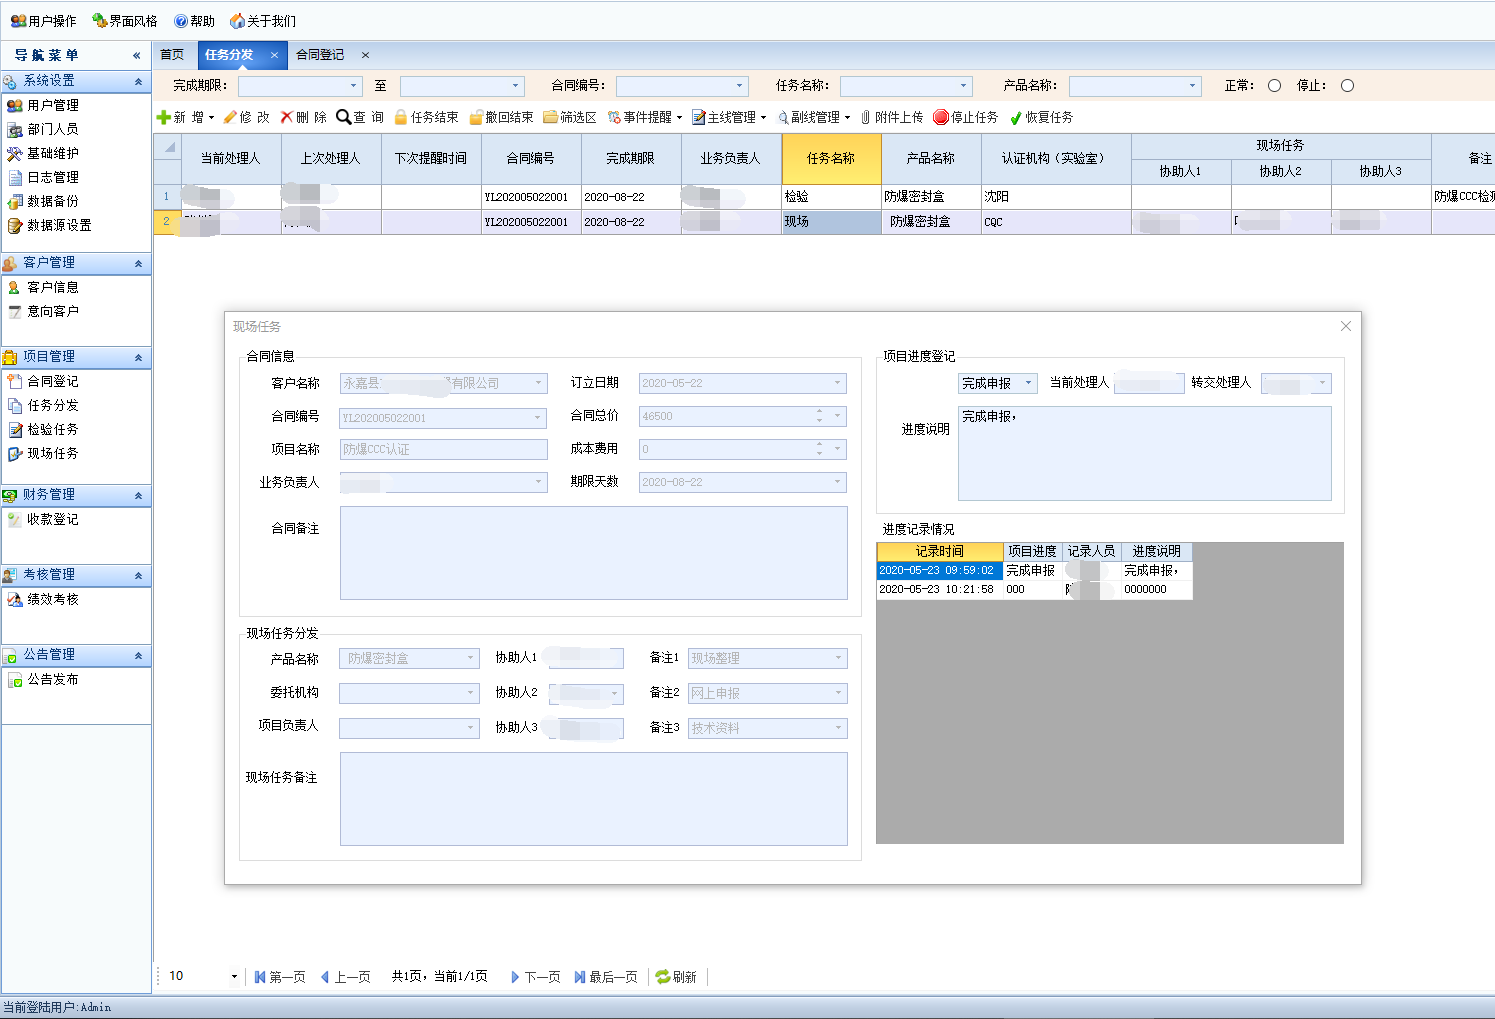Viewport: 1495px width, 1019px height.
Task: Open 检验任务 in the sidebar
Action: 43,429
